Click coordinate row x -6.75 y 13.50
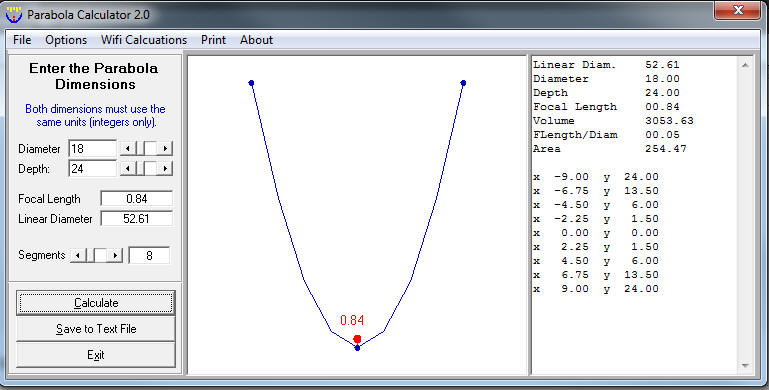The height and width of the screenshot is (390, 769). (596, 191)
